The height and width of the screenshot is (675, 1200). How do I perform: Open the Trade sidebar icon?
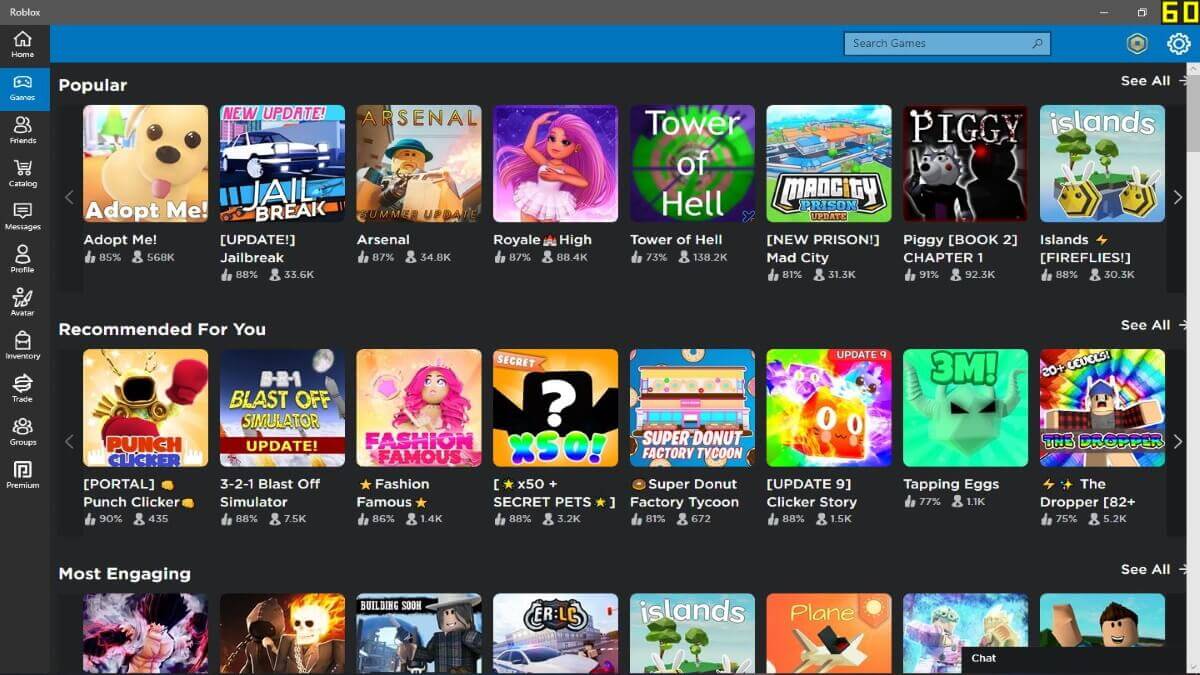click(x=22, y=389)
